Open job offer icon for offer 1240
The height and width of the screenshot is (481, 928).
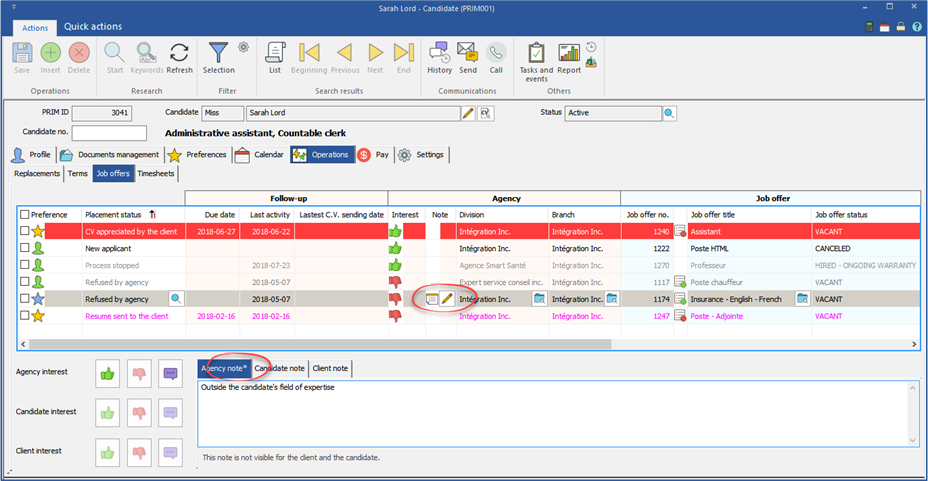coord(680,231)
